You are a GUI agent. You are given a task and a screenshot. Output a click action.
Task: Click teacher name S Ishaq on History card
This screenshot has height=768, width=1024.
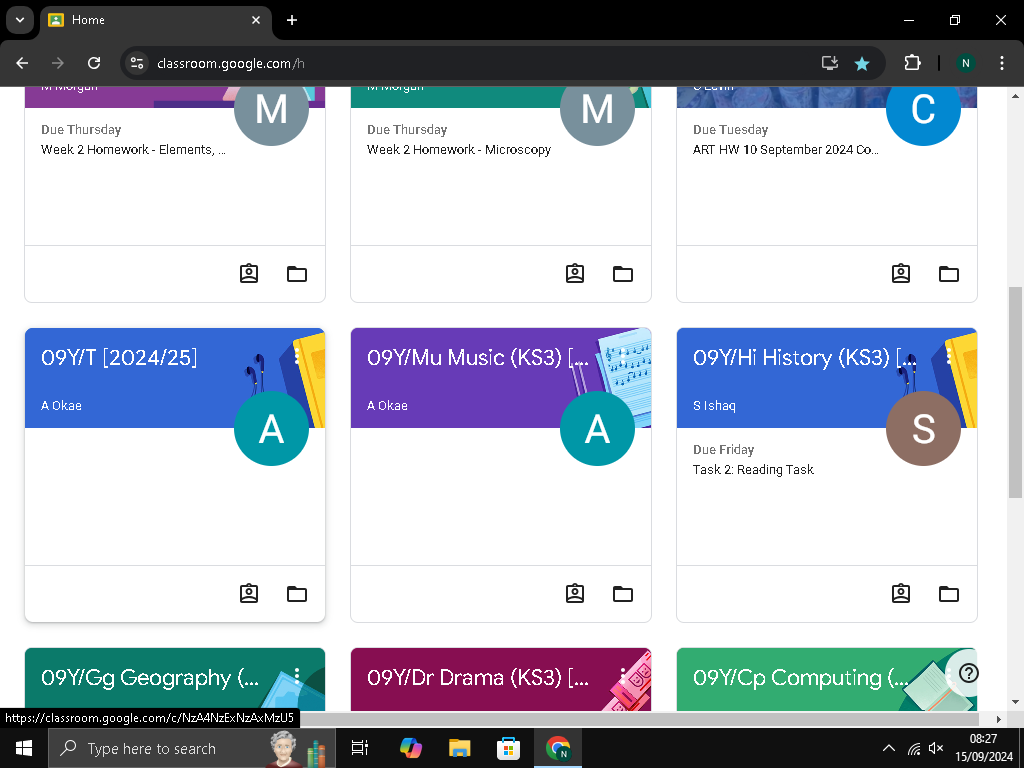(714, 406)
